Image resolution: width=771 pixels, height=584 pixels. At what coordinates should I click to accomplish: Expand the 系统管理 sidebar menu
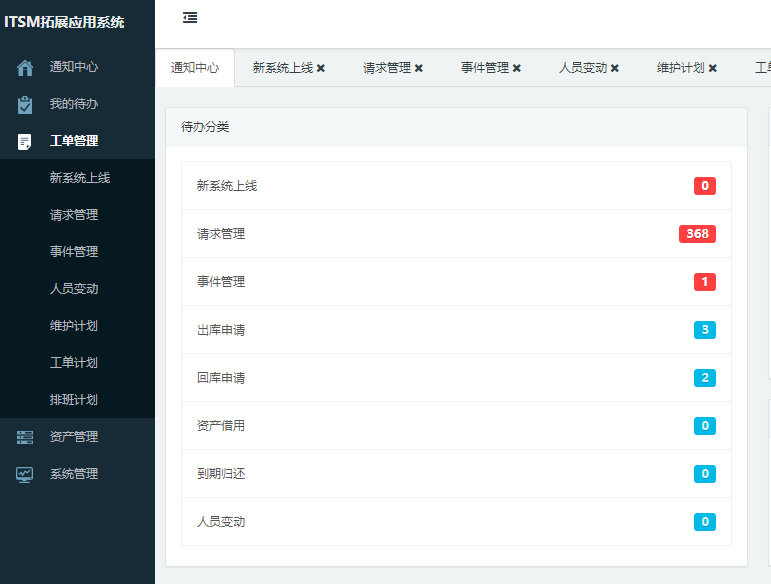[77, 474]
